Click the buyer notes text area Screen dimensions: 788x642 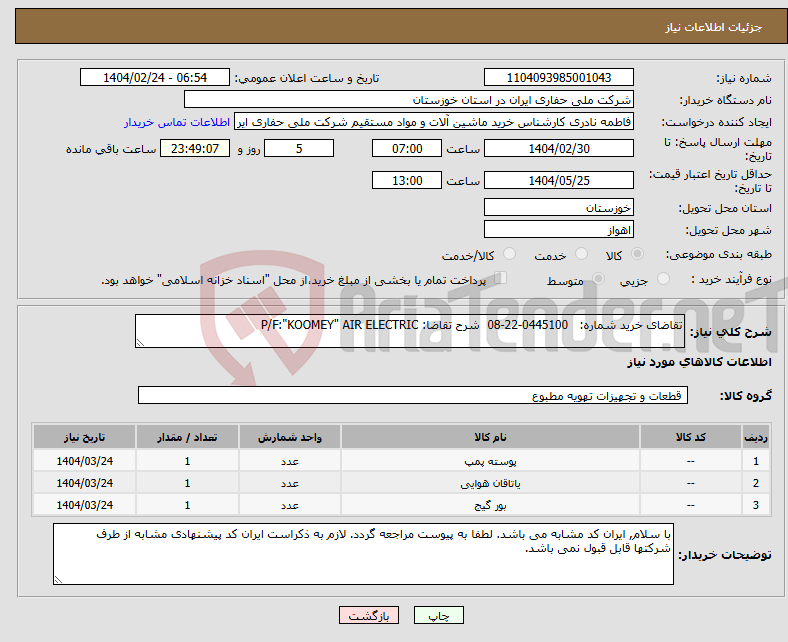coord(363,554)
